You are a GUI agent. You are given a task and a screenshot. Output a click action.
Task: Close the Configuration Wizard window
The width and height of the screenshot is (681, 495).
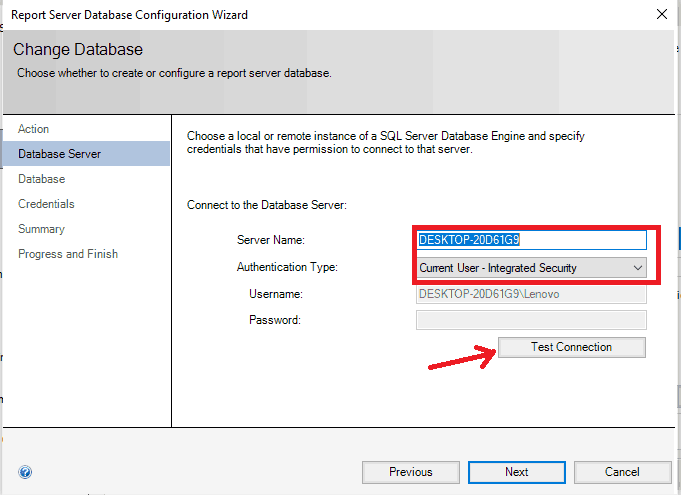coord(660,15)
